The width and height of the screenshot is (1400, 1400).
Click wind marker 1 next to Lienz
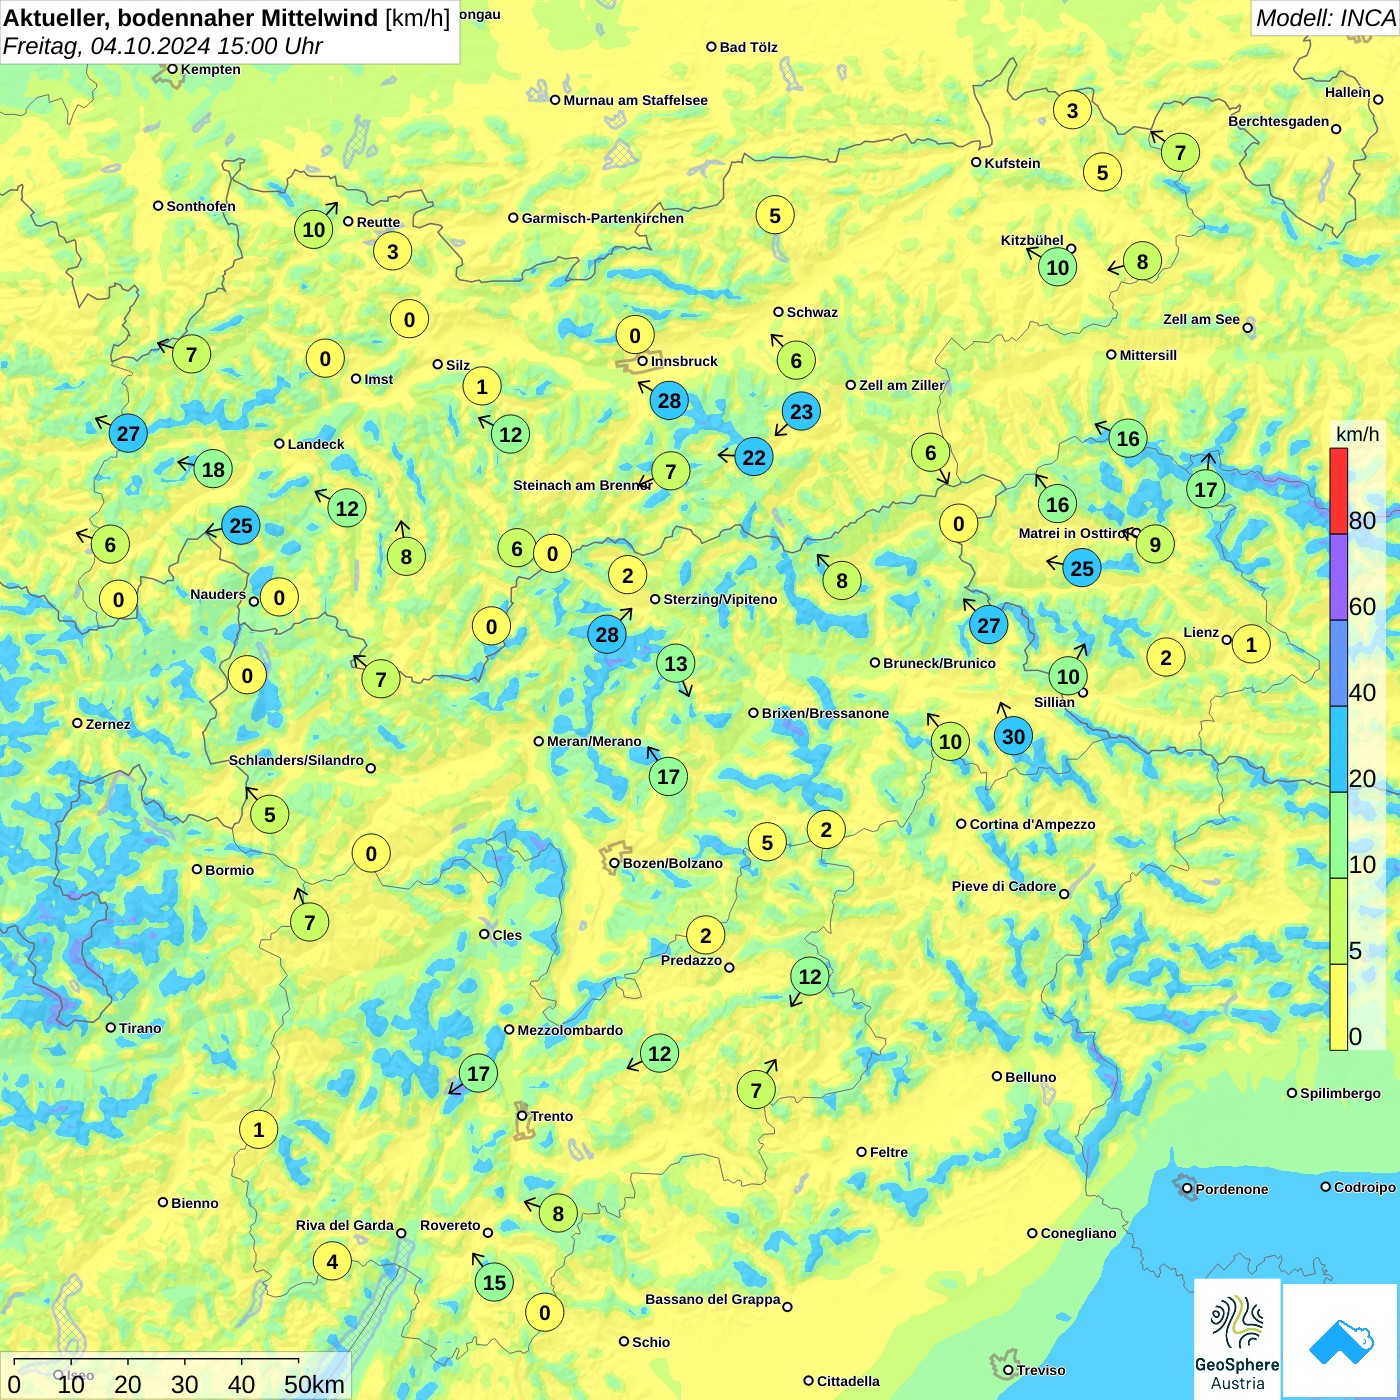1251,644
